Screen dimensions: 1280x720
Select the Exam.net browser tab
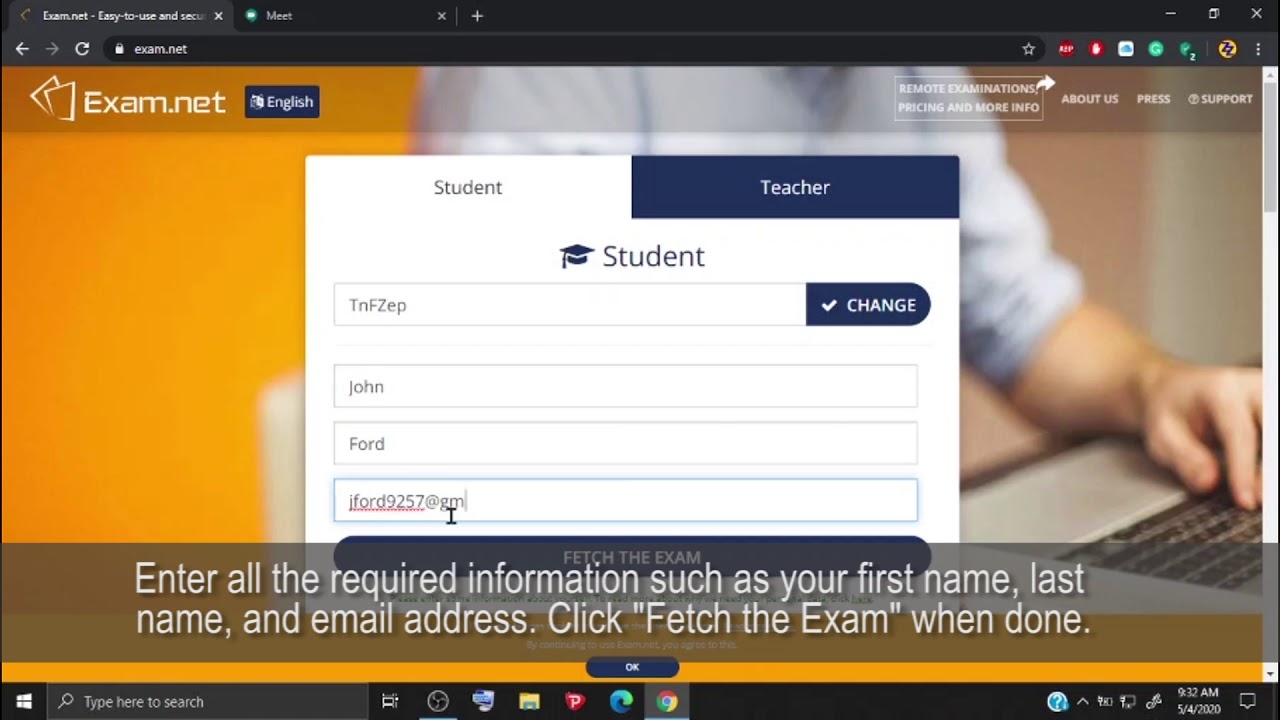pos(120,16)
